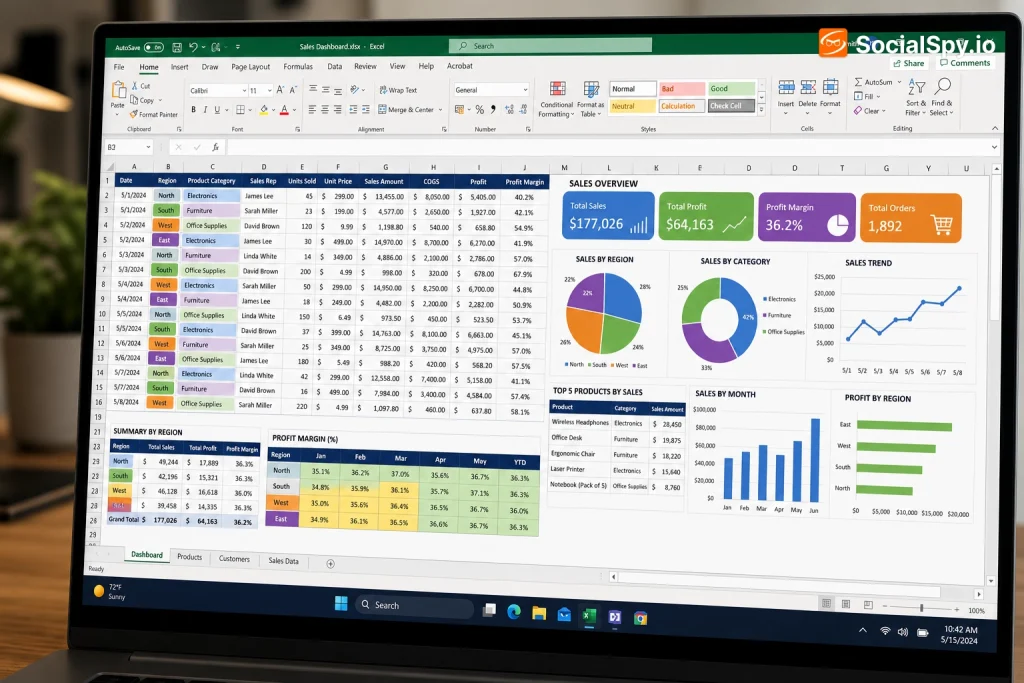Click the Excel icon on the taskbar

tap(589, 616)
